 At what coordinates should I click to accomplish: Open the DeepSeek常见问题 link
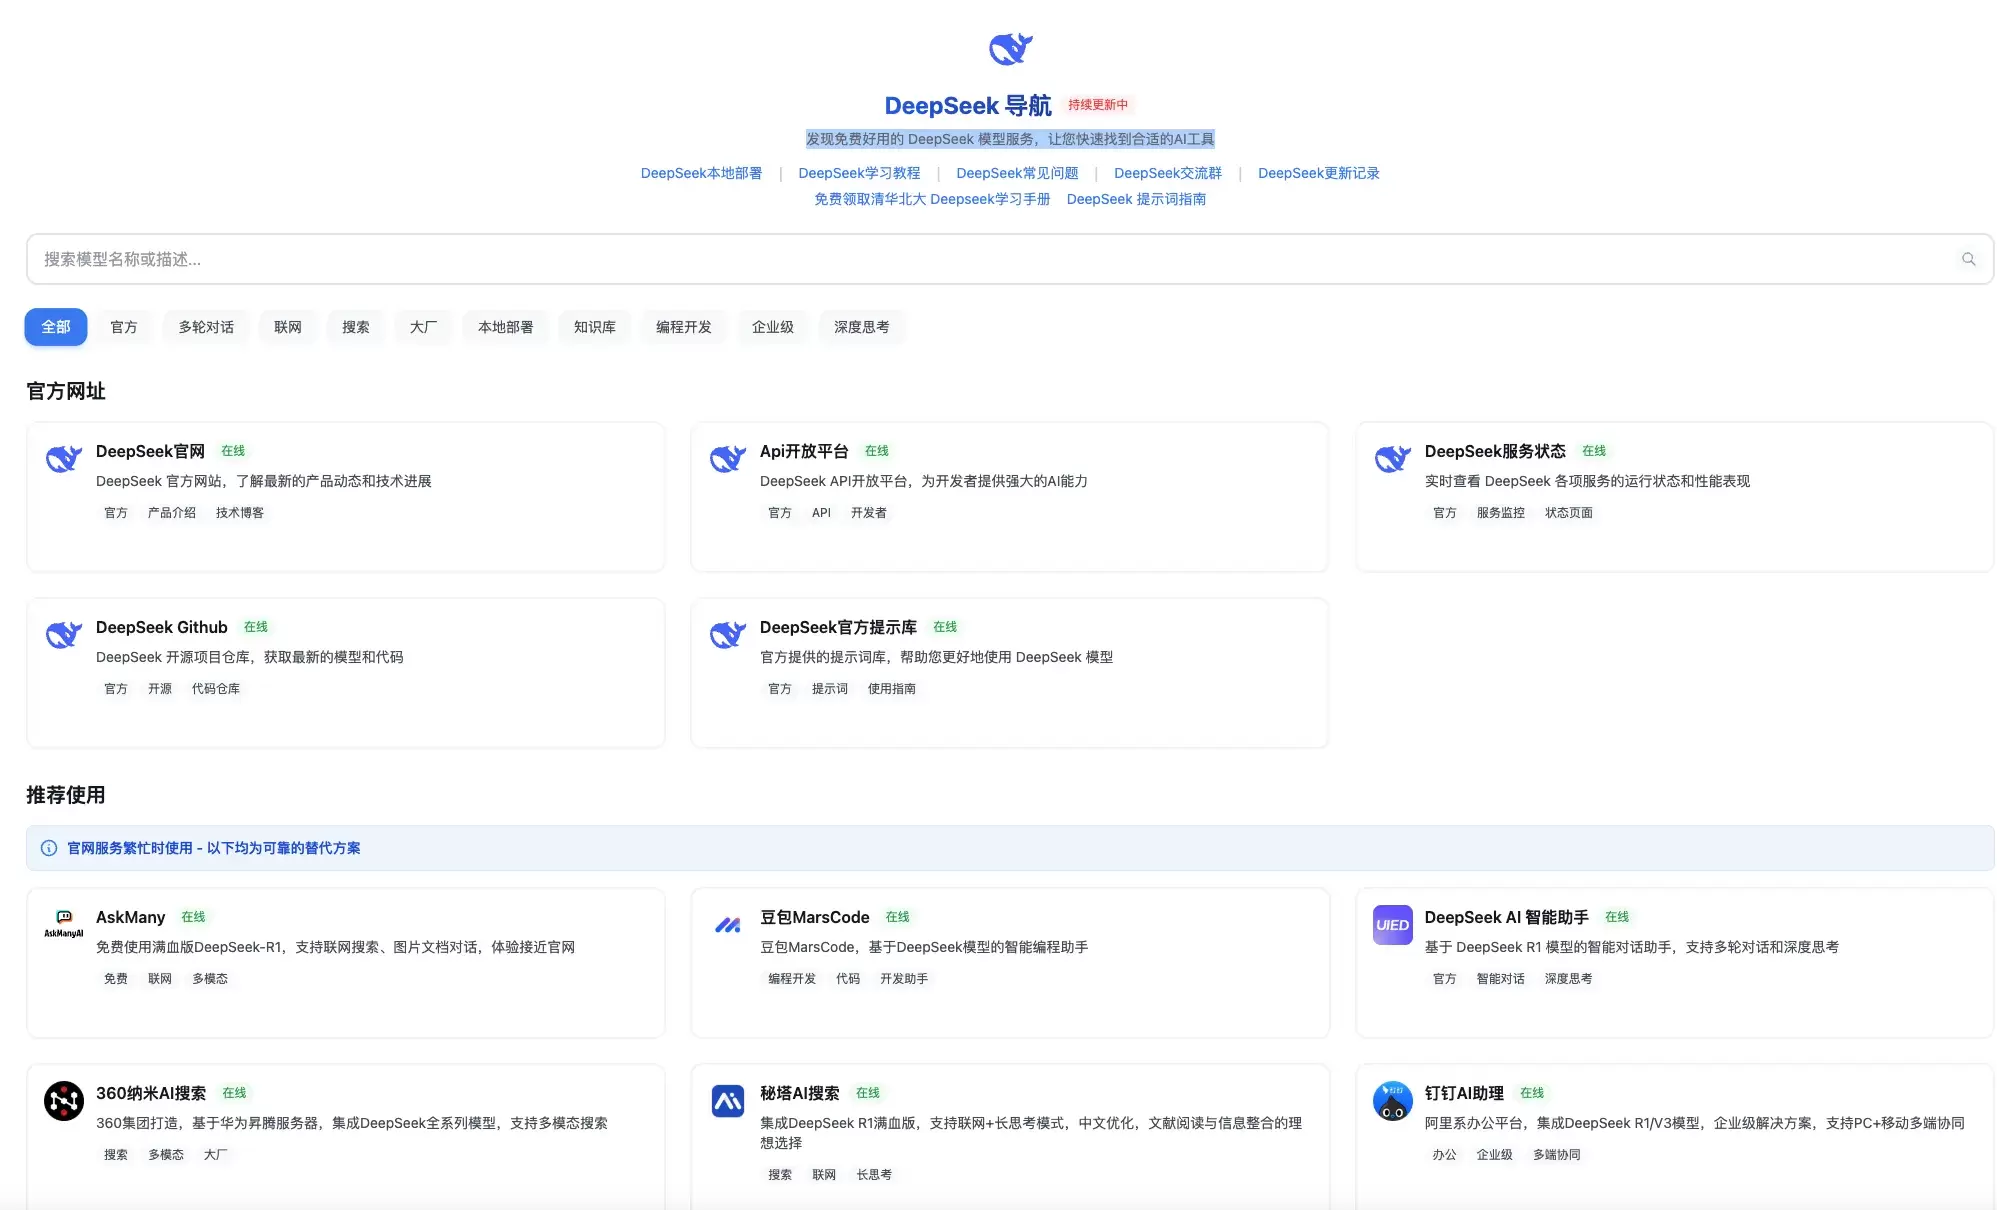pos(1017,173)
